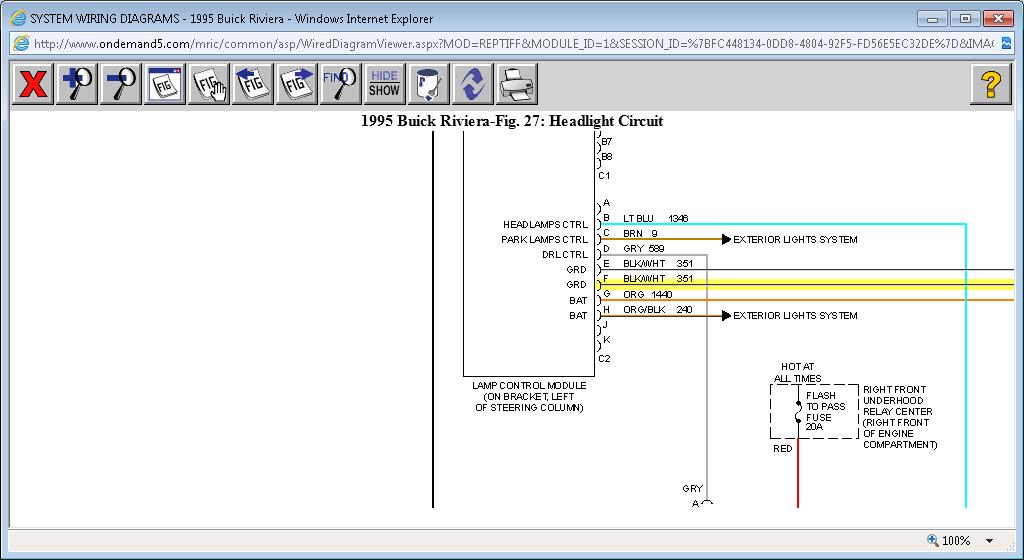This screenshot has width=1024, height=560.
Task: Zoom out with the minus magnifier tool
Action: [x=121, y=84]
